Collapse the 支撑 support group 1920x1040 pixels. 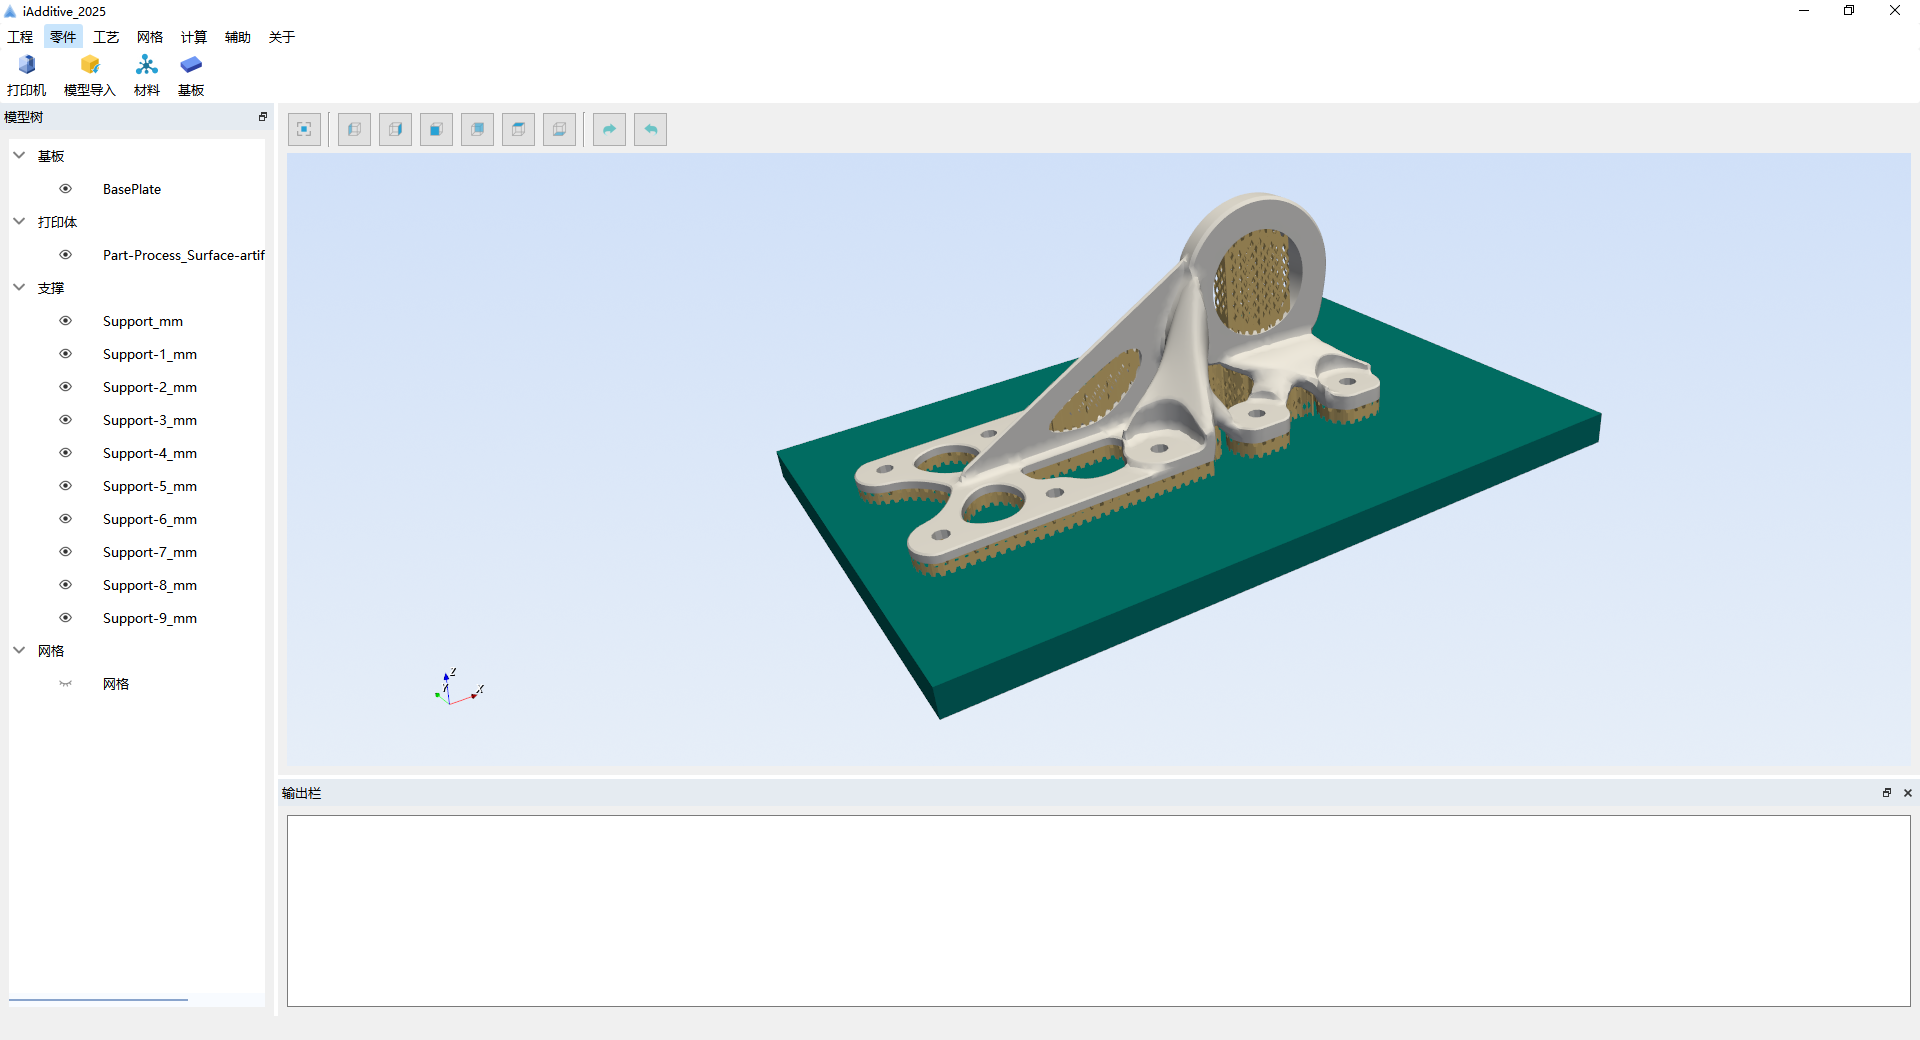coord(19,288)
